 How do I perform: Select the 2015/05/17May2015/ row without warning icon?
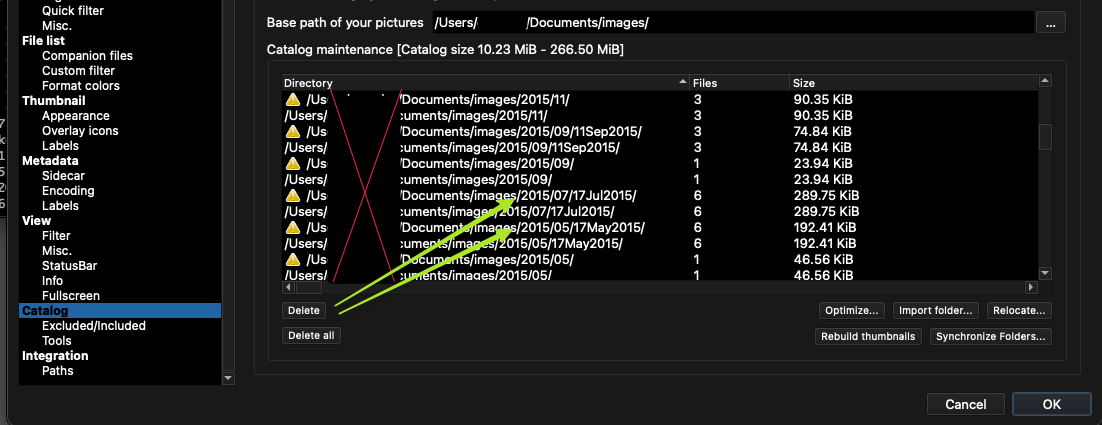(660, 244)
